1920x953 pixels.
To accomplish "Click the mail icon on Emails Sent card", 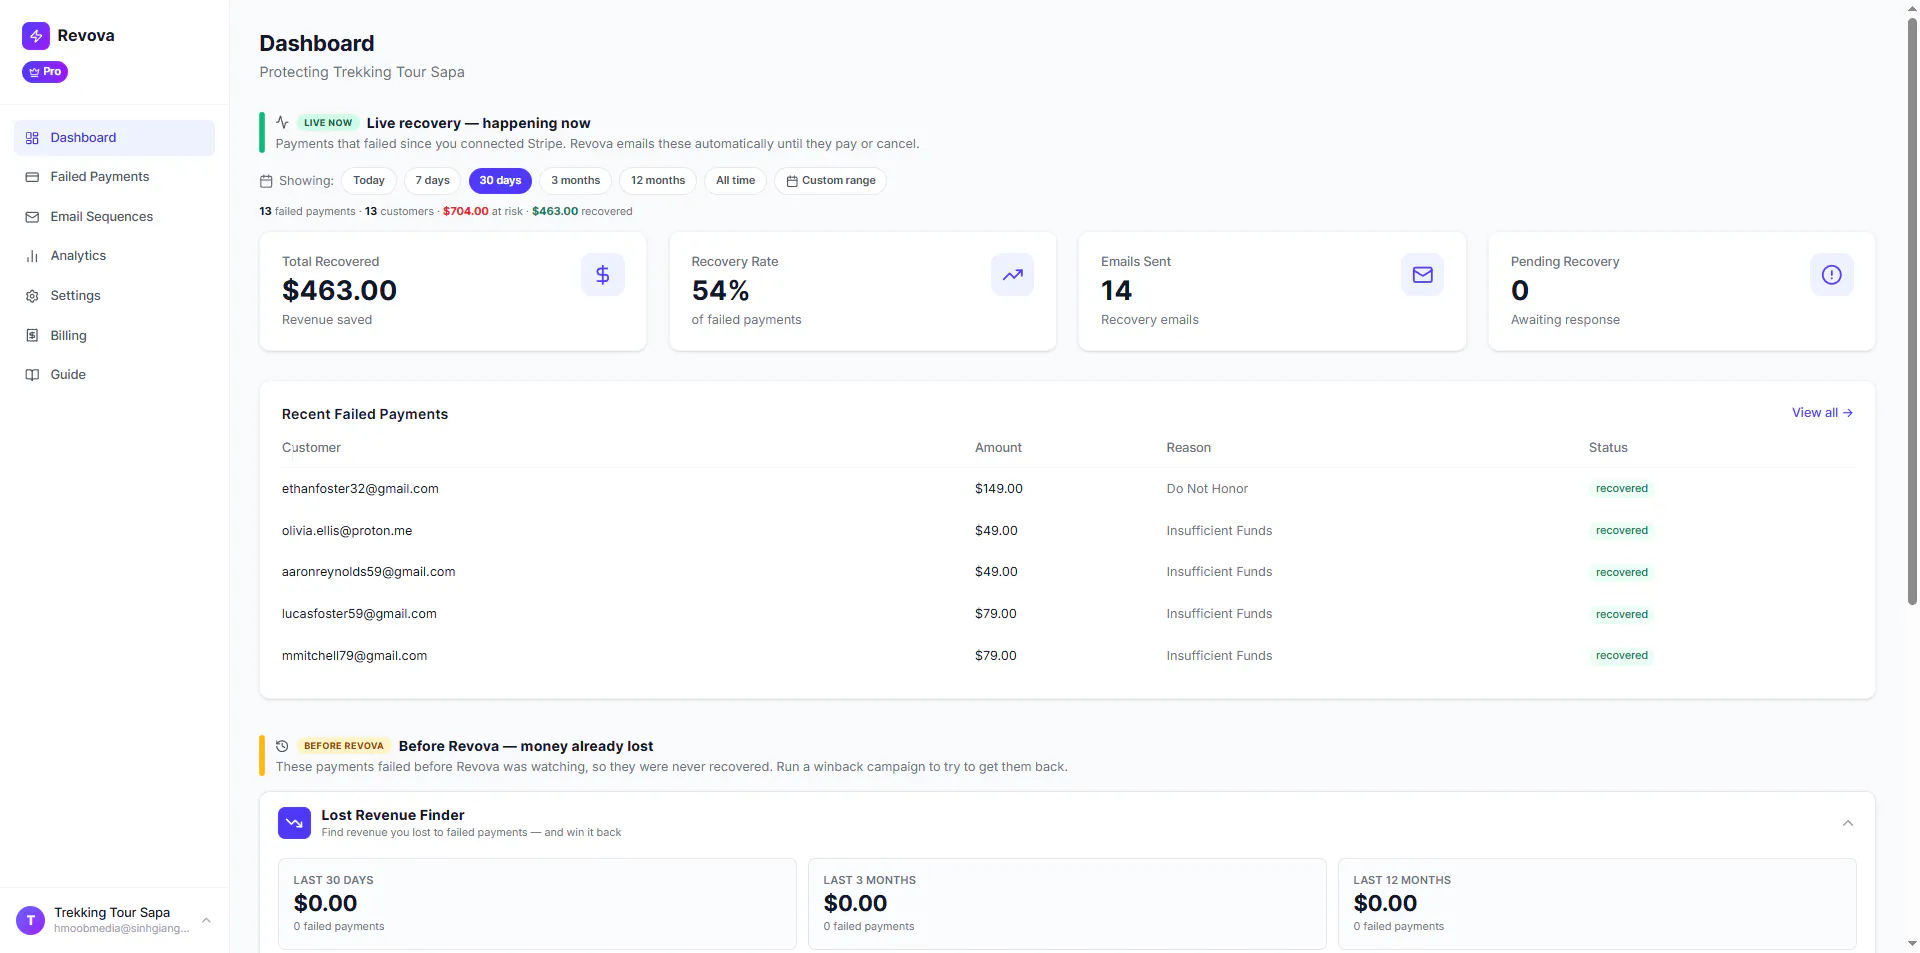I will click(x=1422, y=275).
